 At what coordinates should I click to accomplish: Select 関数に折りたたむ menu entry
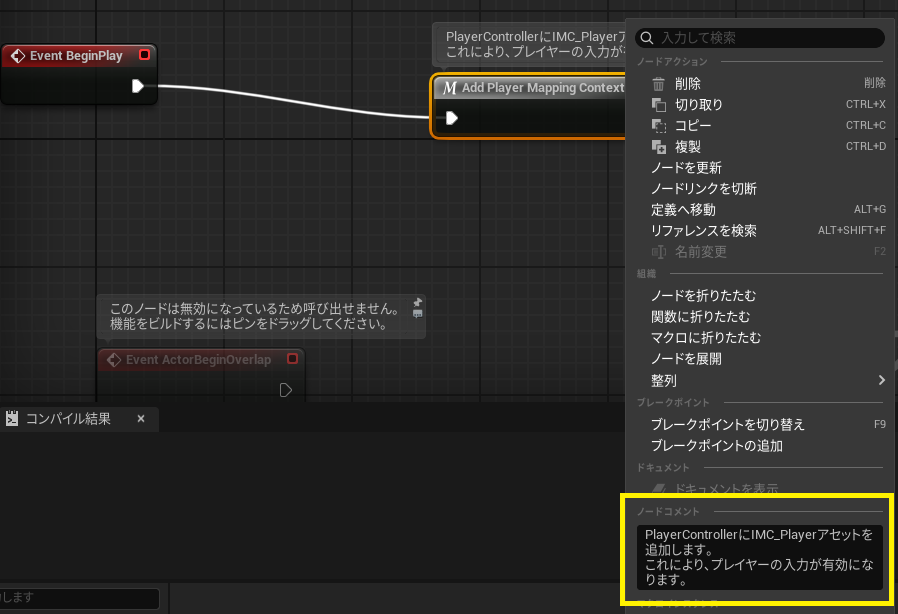tap(762, 317)
